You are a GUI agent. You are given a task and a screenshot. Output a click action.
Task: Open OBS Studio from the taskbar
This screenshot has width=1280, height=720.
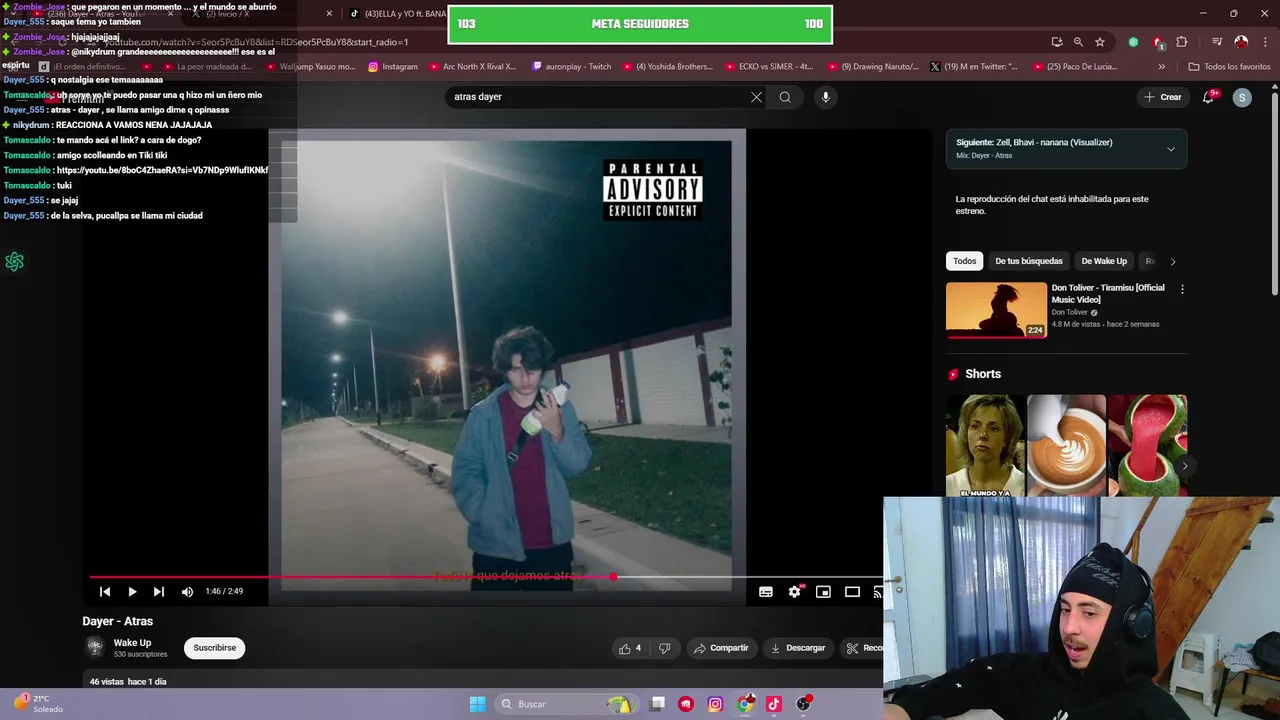coord(803,704)
